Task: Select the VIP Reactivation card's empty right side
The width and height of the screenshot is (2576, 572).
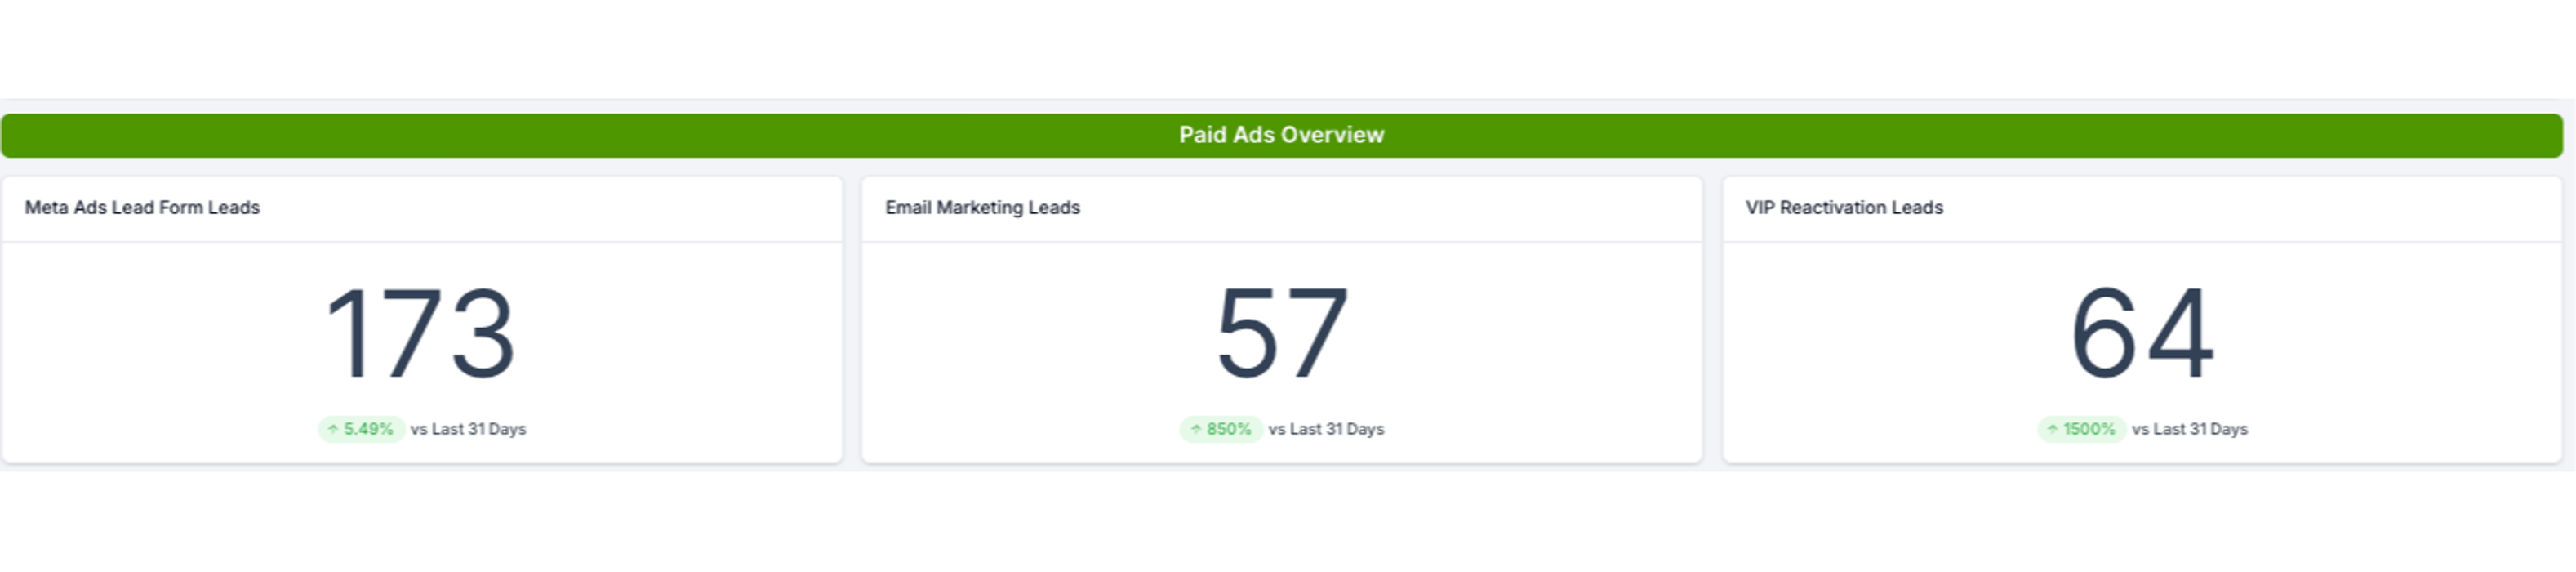Action: (x=2420, y=340)
